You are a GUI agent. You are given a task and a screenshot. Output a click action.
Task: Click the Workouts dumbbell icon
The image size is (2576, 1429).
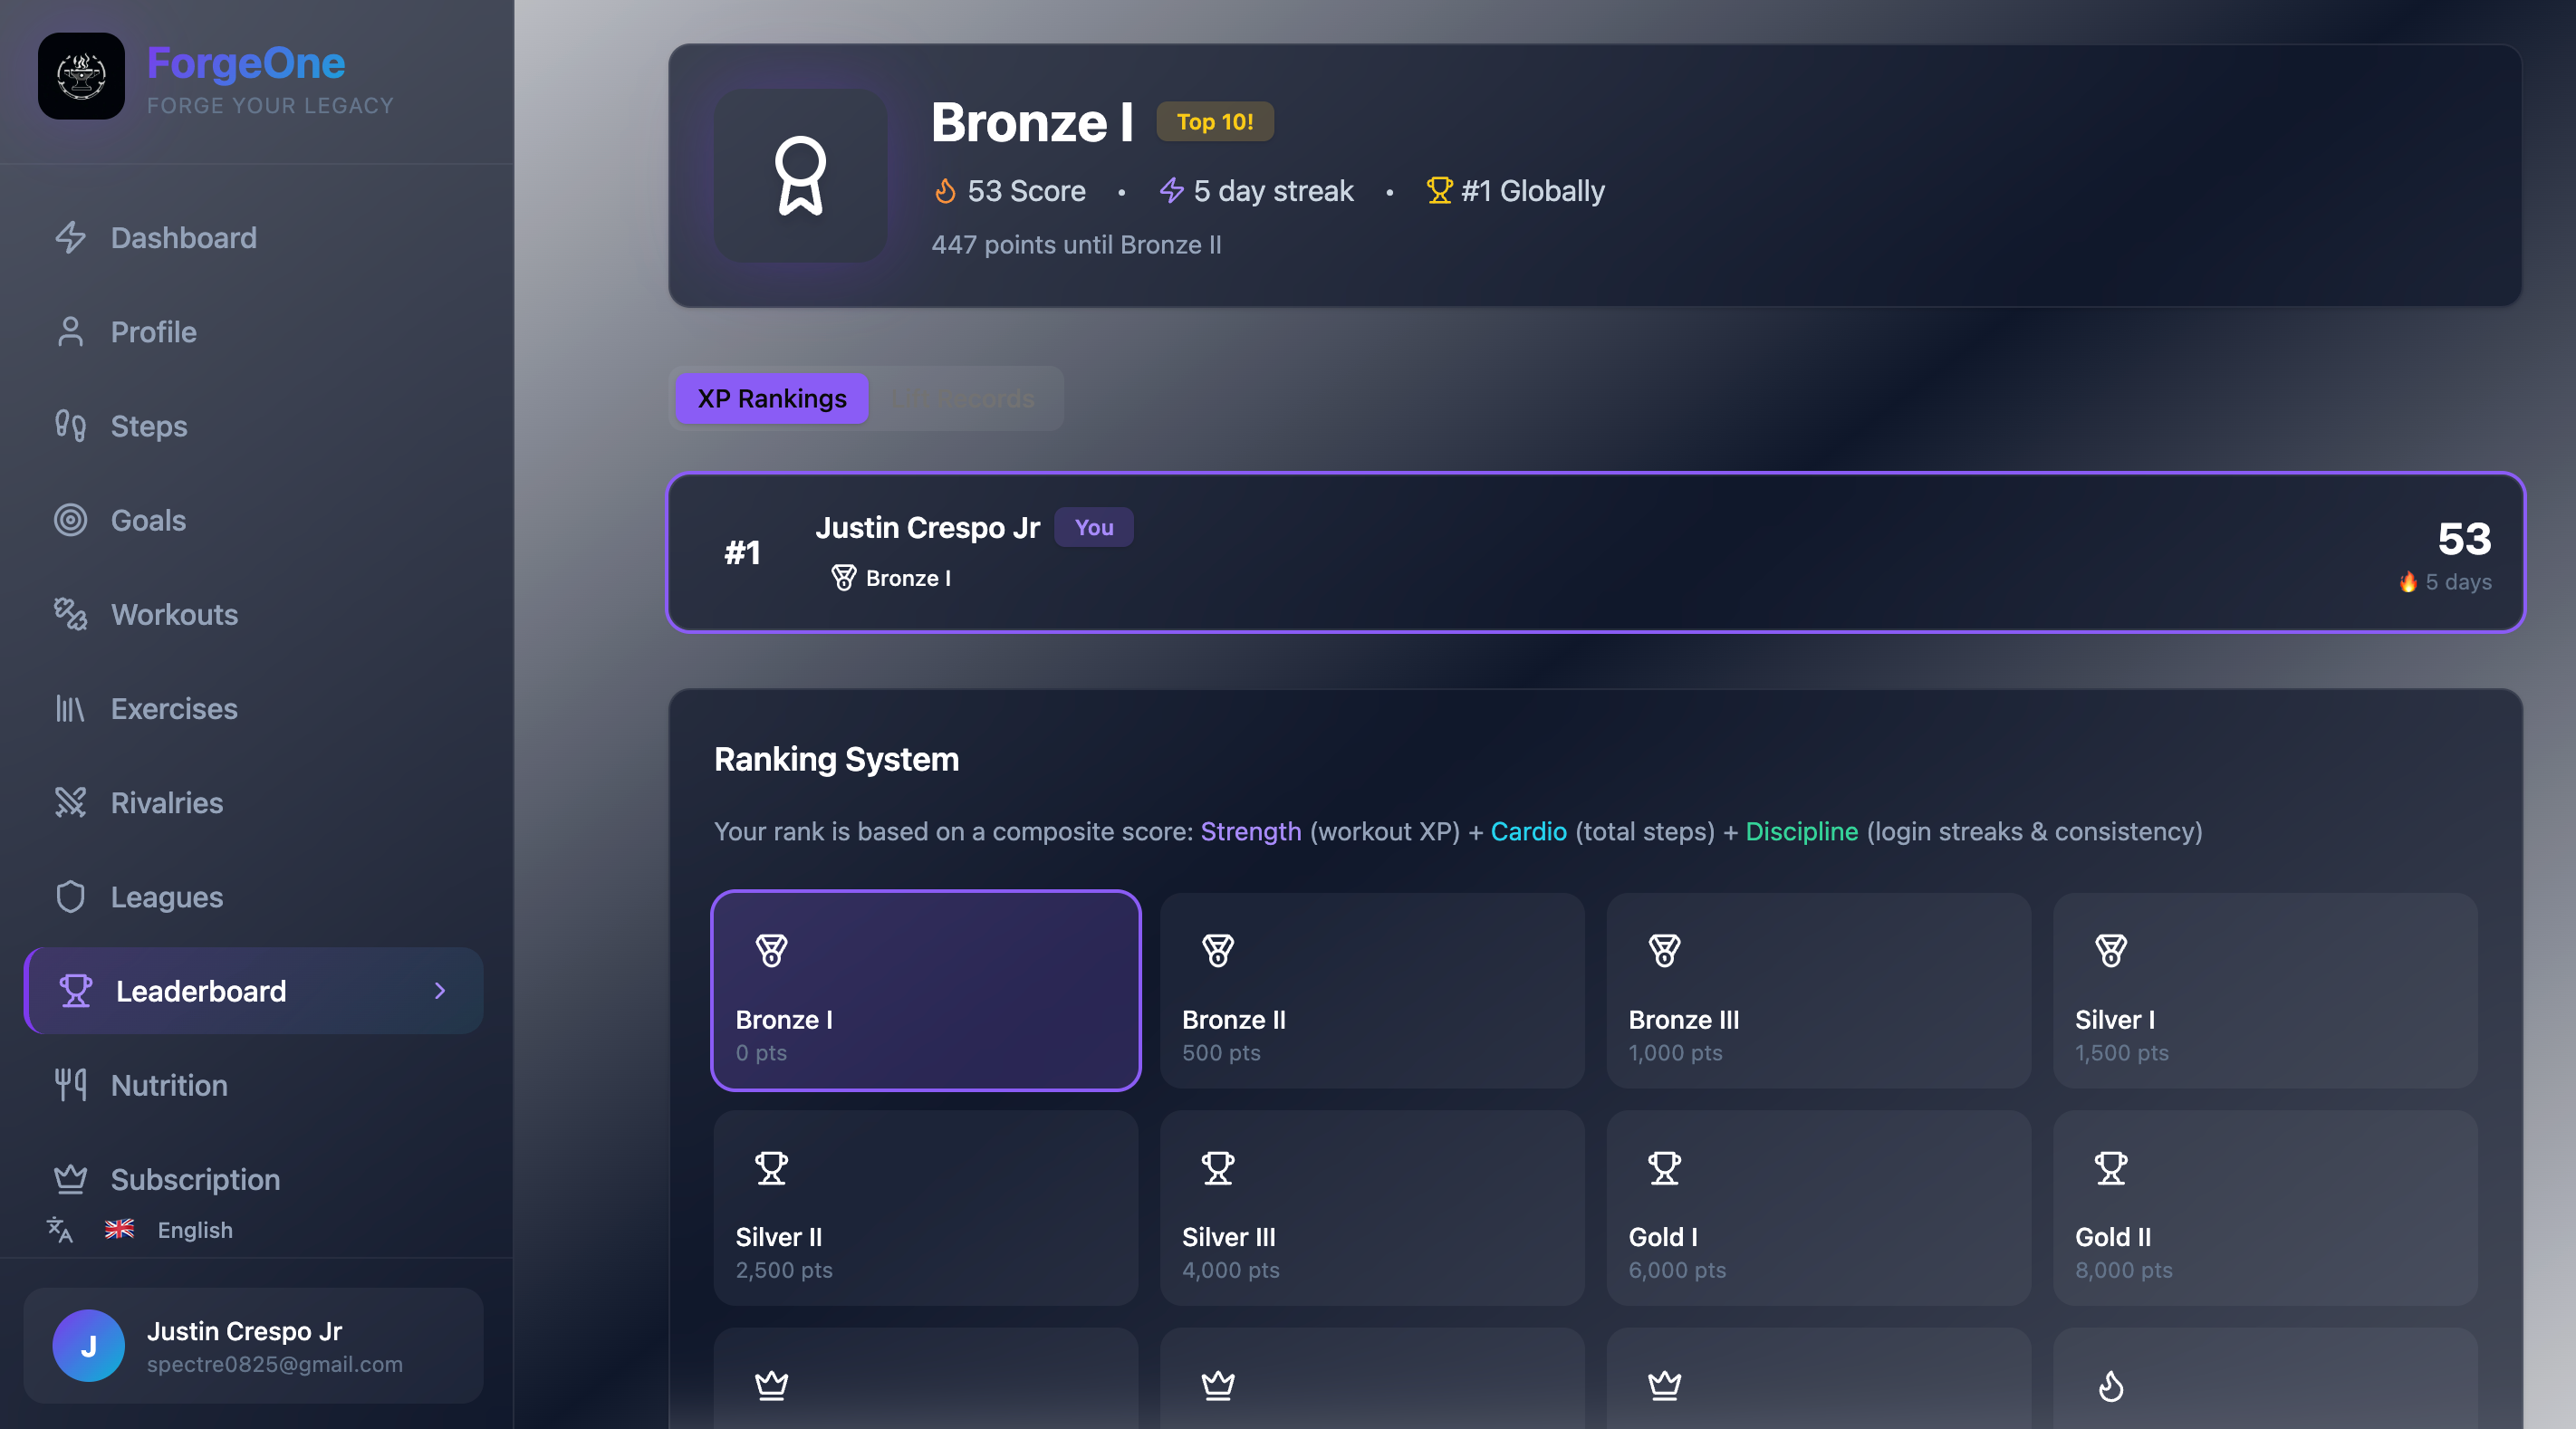(x=70, y=614)
